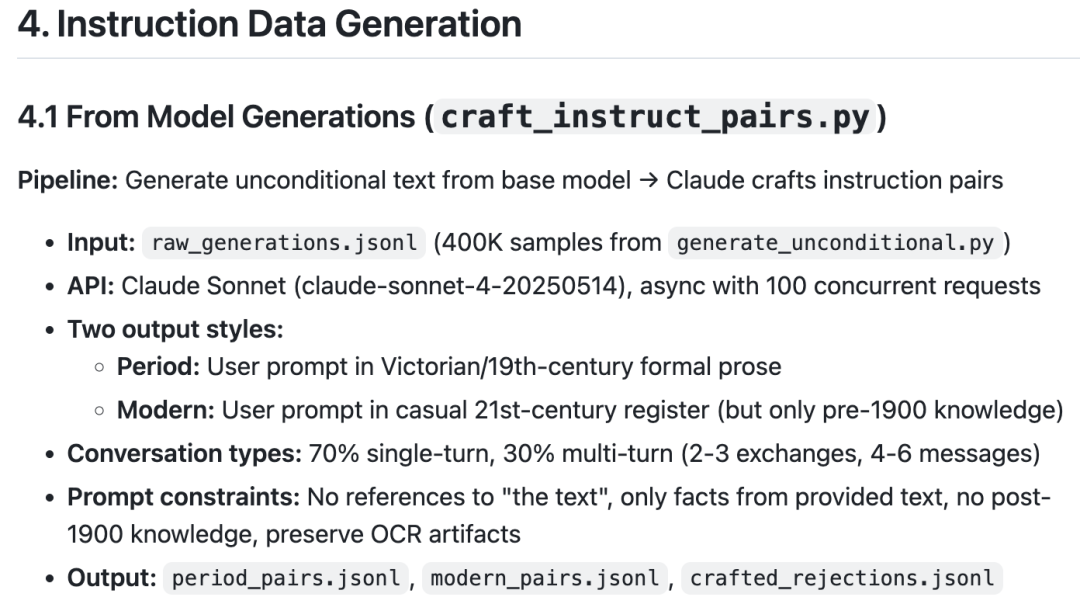Click the '4.1 From Model Generations' subheading
This screenshot has width=1080, height=604.
tap(217, 116)
